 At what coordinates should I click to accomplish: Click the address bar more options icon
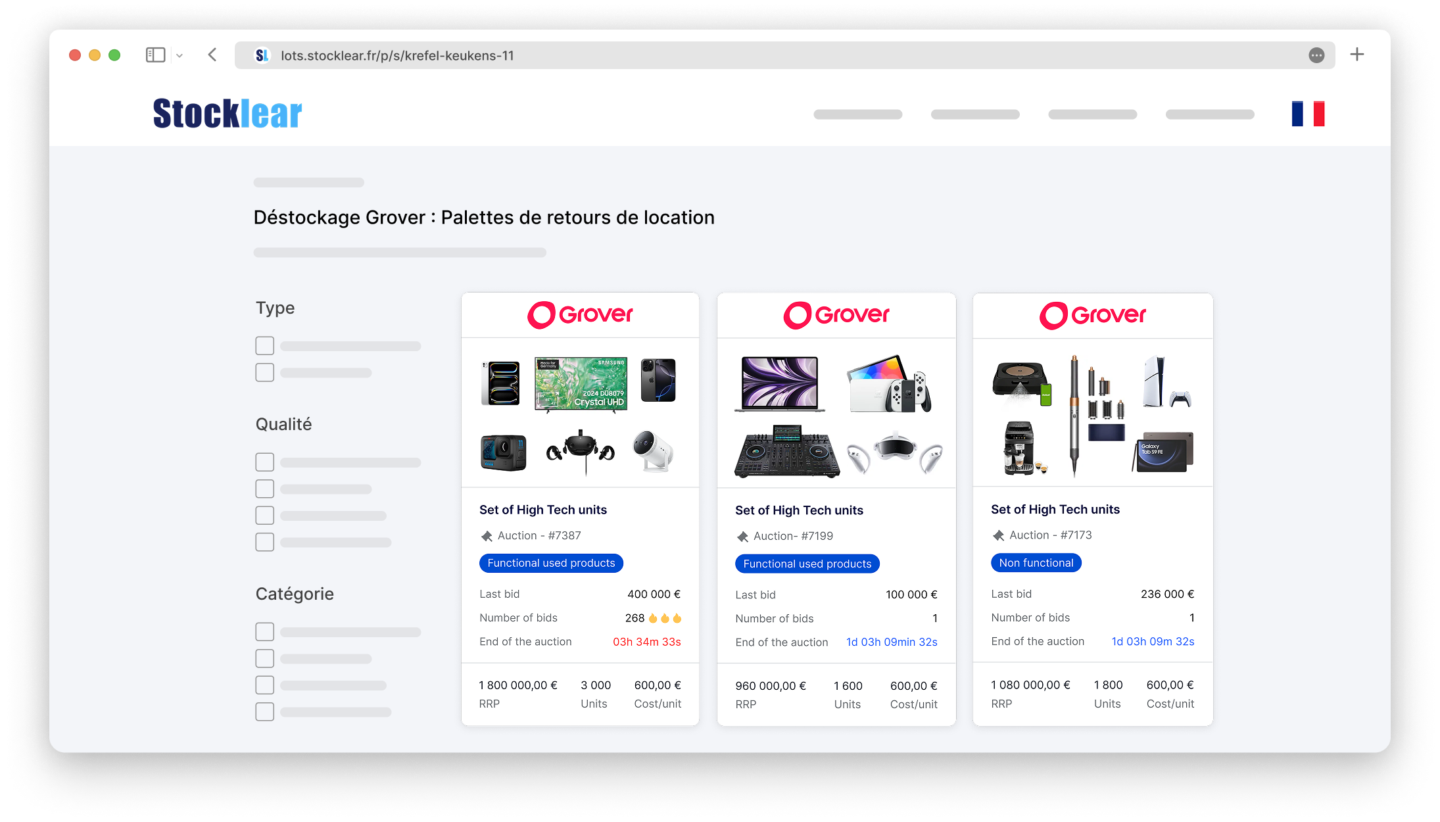(1317, 56)
